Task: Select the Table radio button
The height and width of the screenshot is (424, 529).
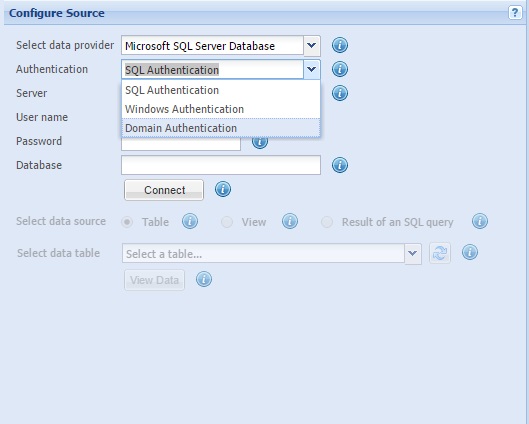Action: point(127,222)
